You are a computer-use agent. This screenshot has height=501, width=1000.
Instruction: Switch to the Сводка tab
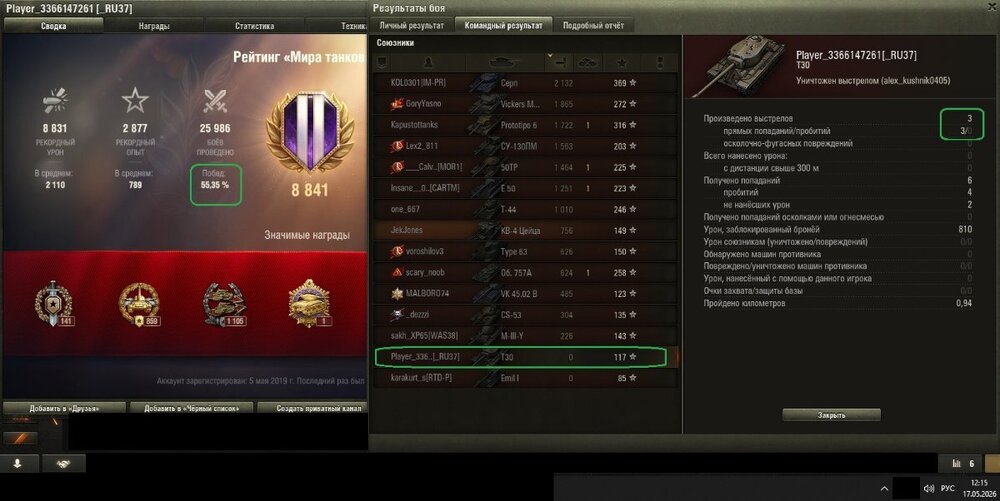click(54, 26)
